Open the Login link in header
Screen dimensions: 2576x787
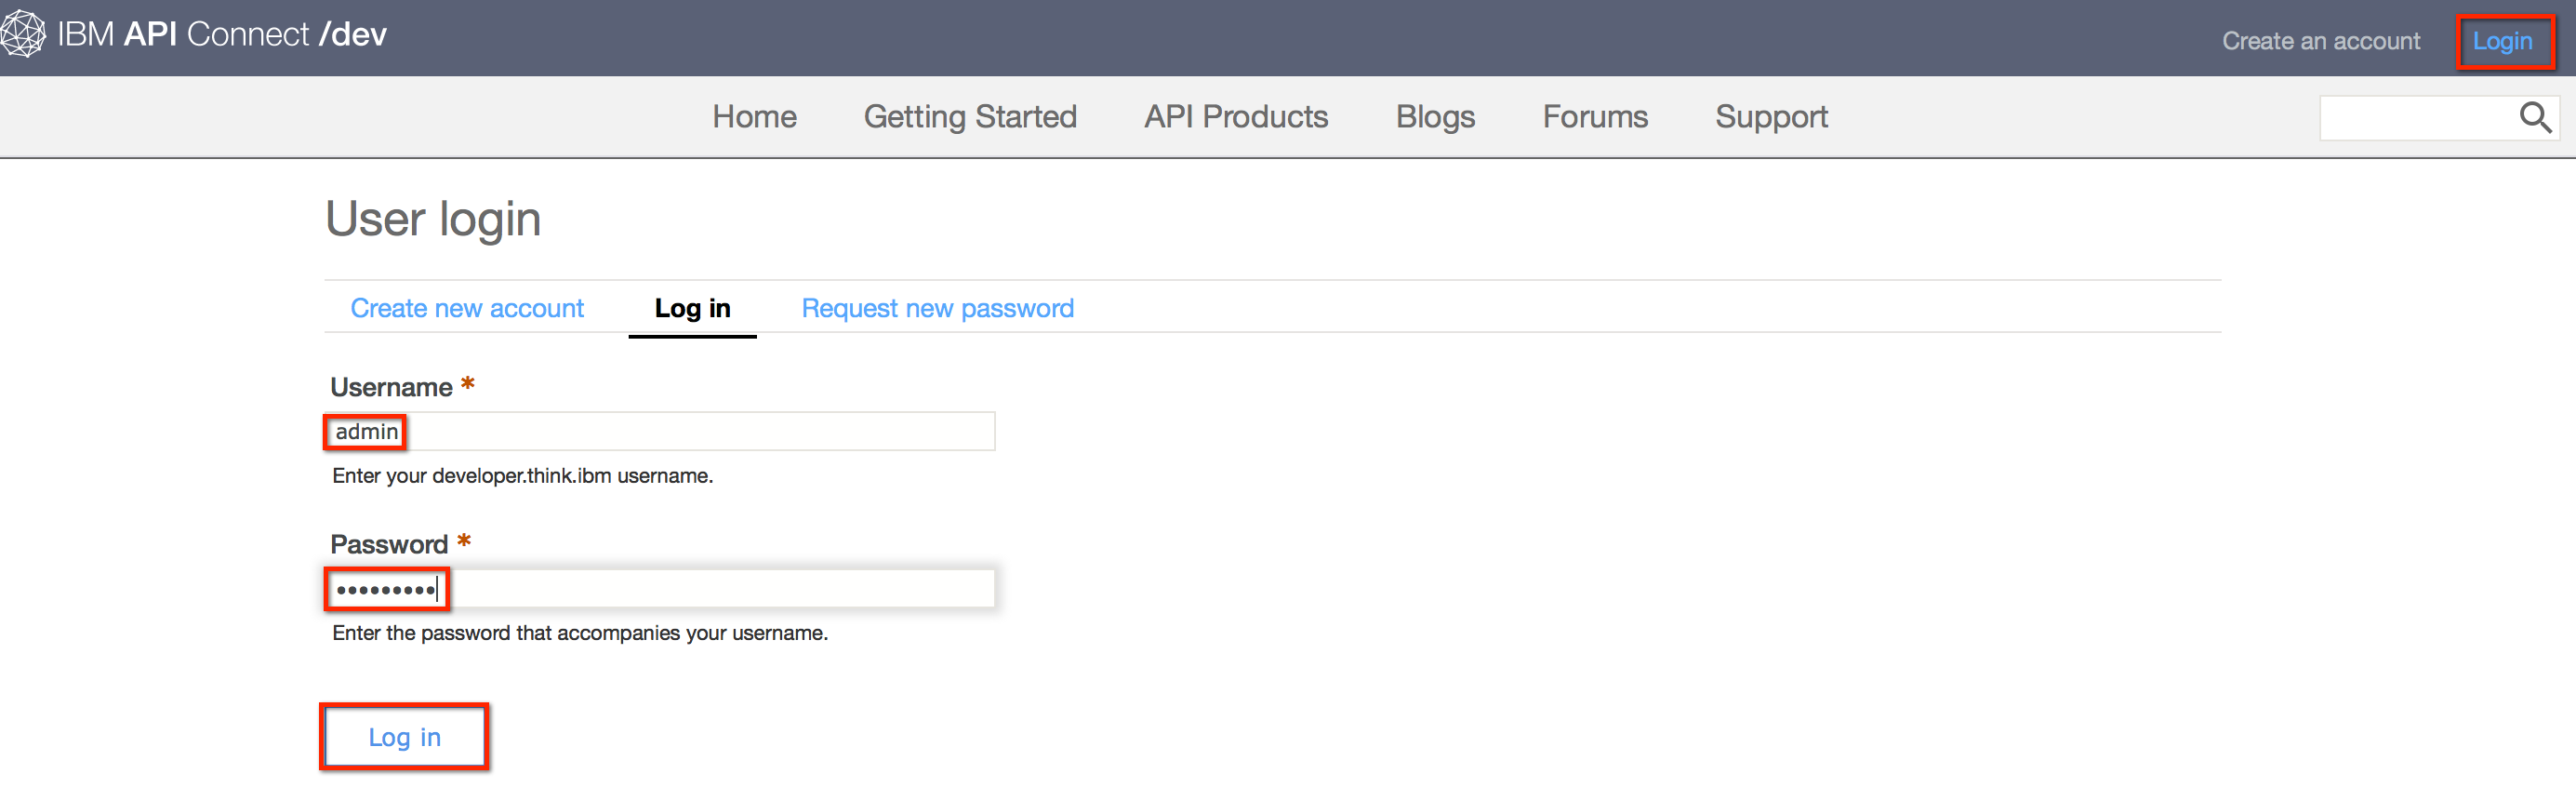[2502, 41]
